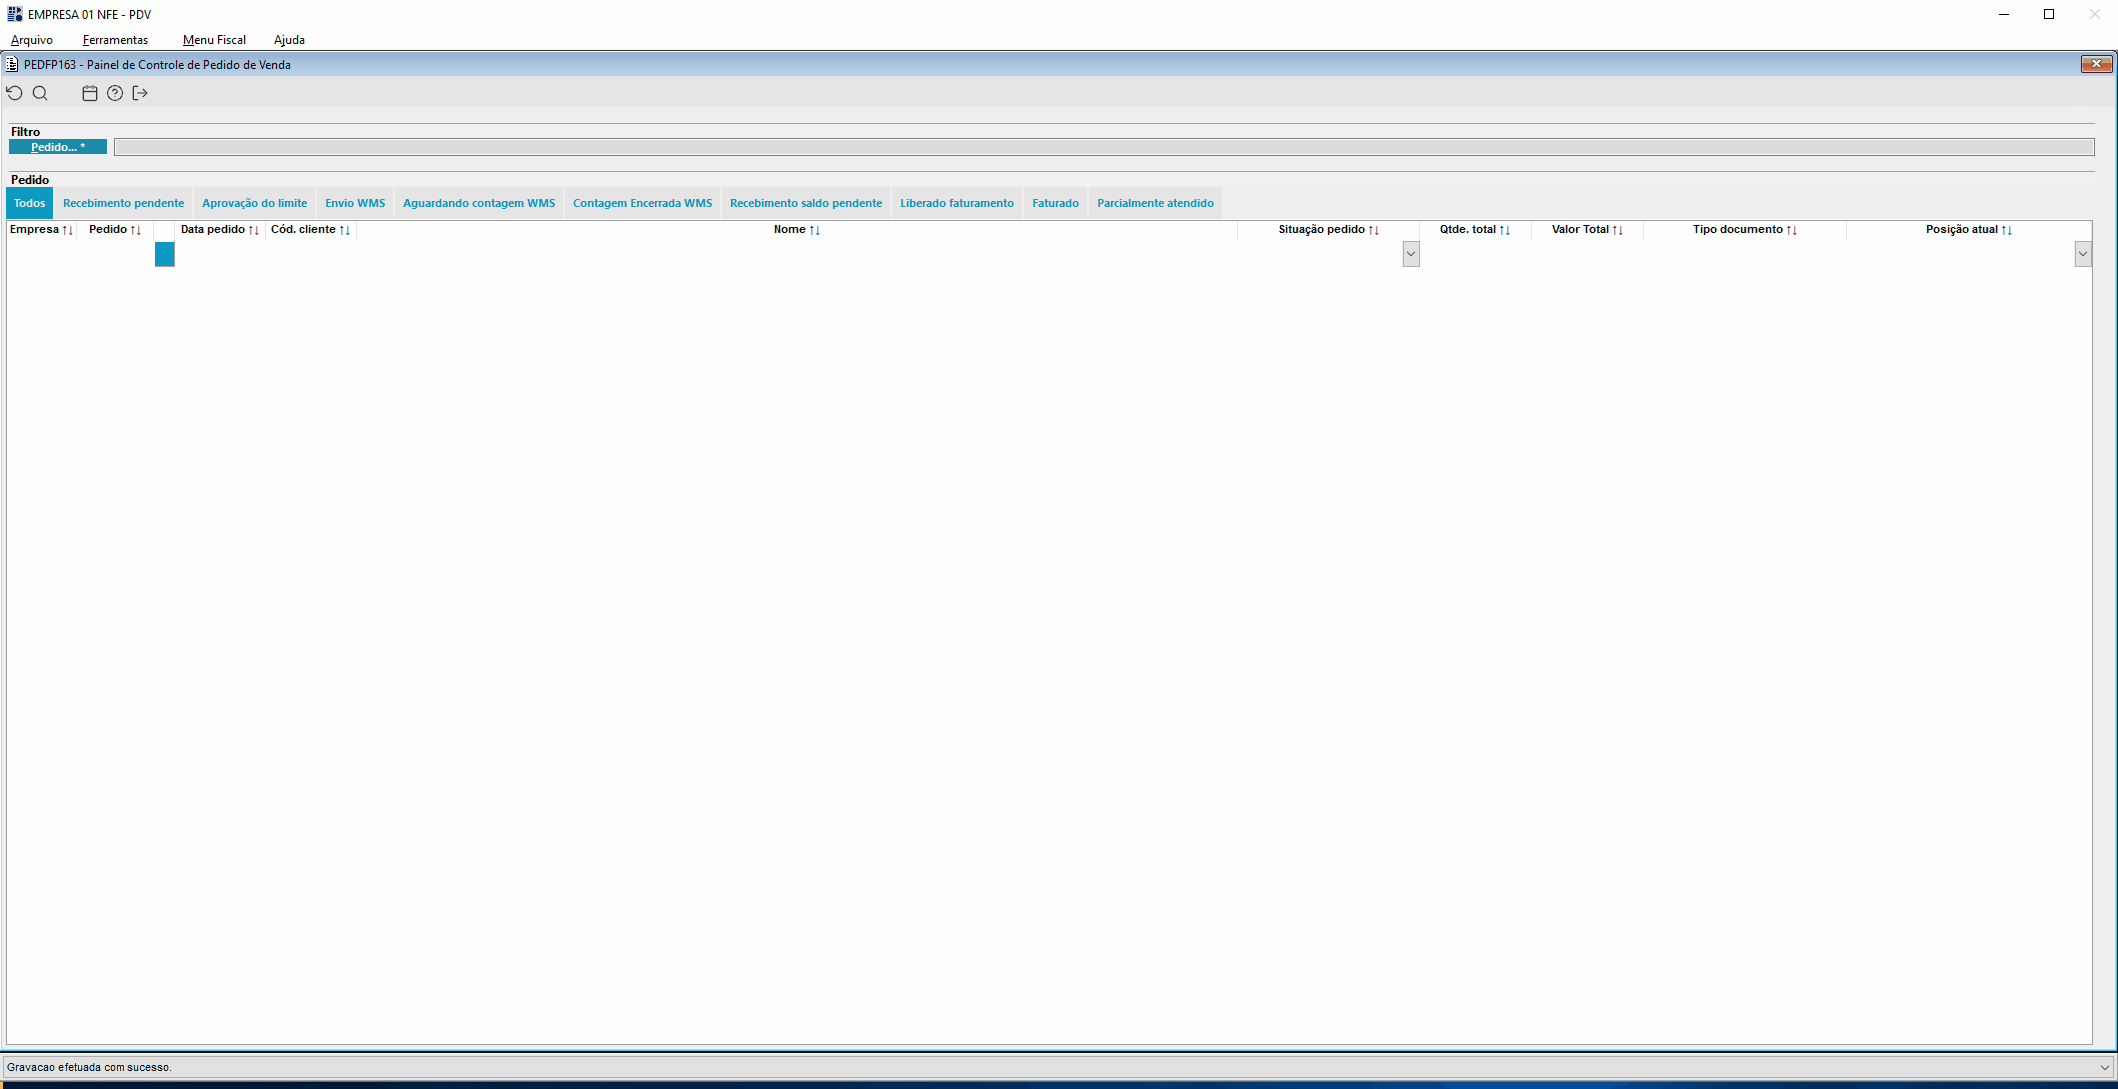This screenshot has width=2118, height=1089.
Task: Expand the status bar message dropdown
Action: (x=2104, y=1067)
